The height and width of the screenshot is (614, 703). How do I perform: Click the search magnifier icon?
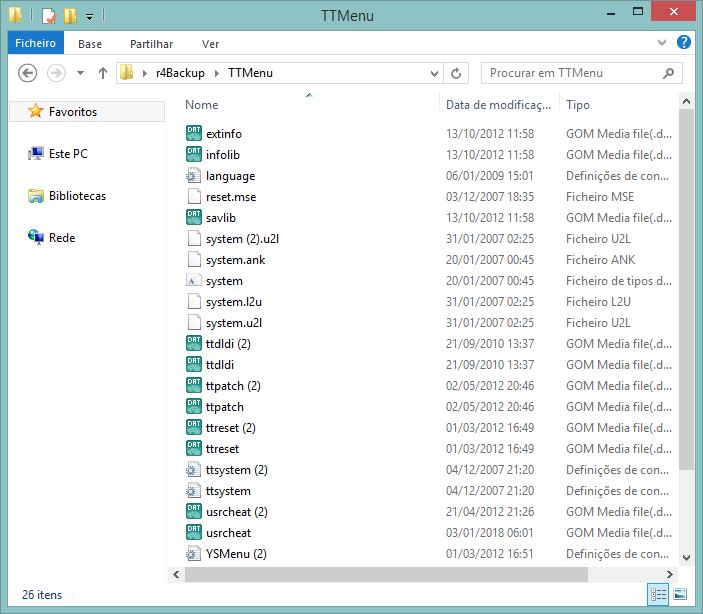[668, 73]
